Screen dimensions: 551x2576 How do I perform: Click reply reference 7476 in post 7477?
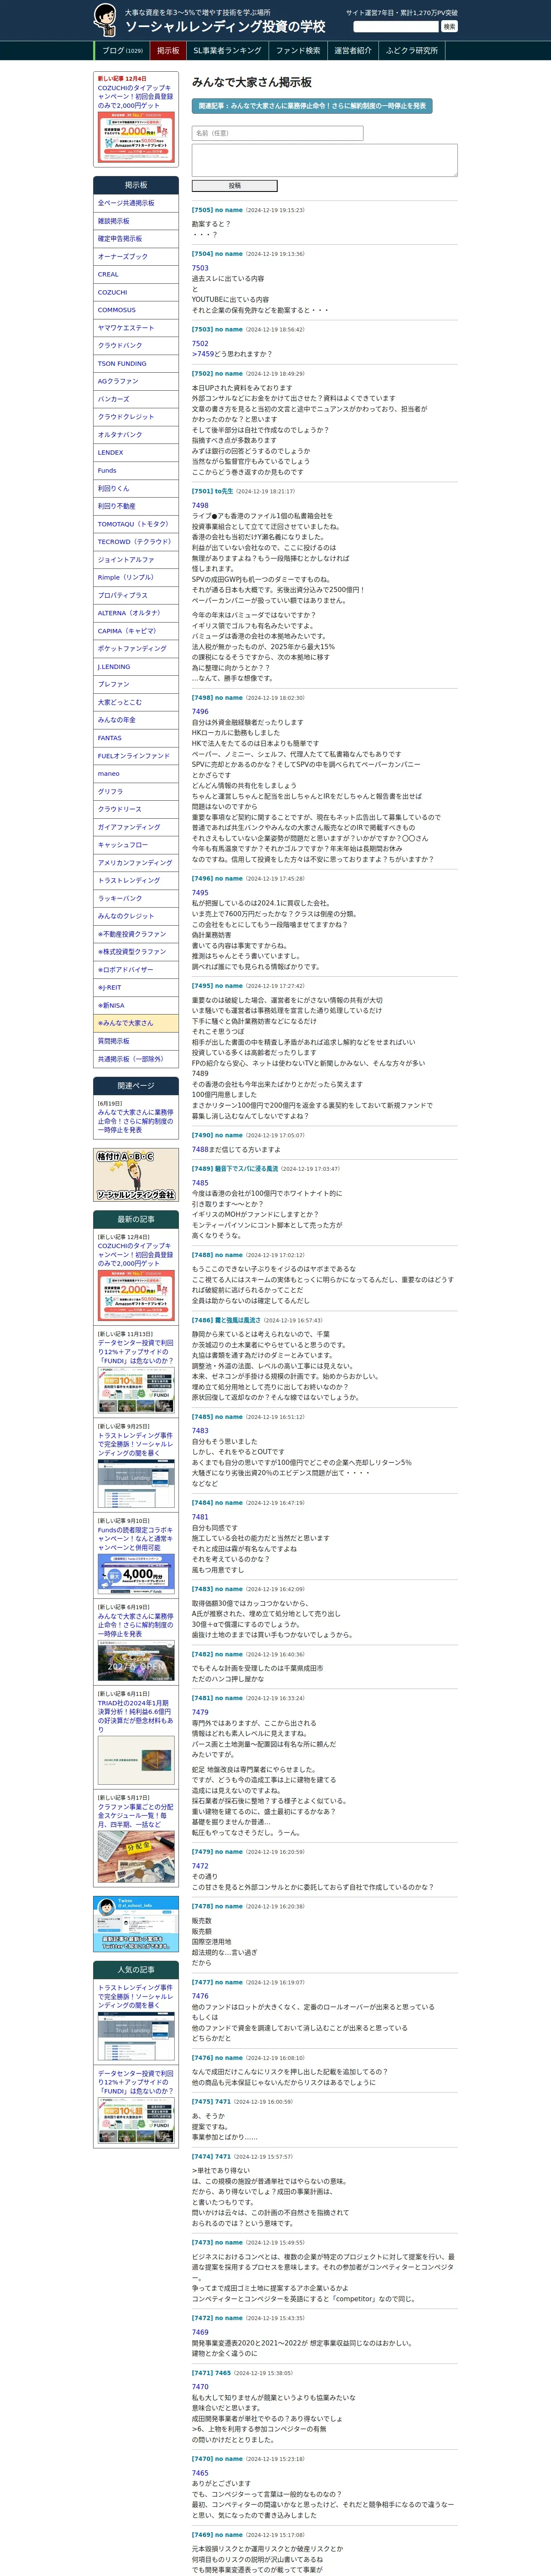pyautogui.click(x=200, y=1996)
